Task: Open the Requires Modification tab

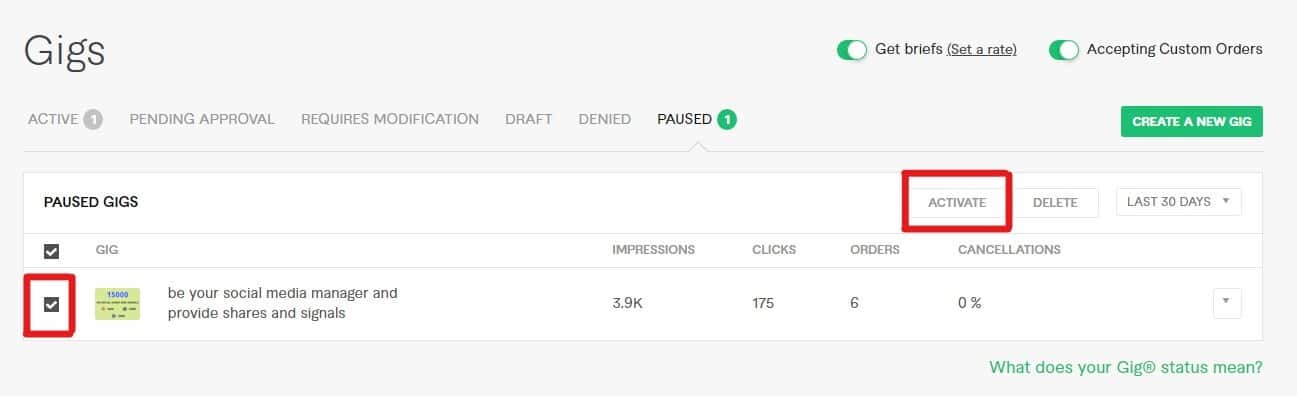Action: click(390, 119)
